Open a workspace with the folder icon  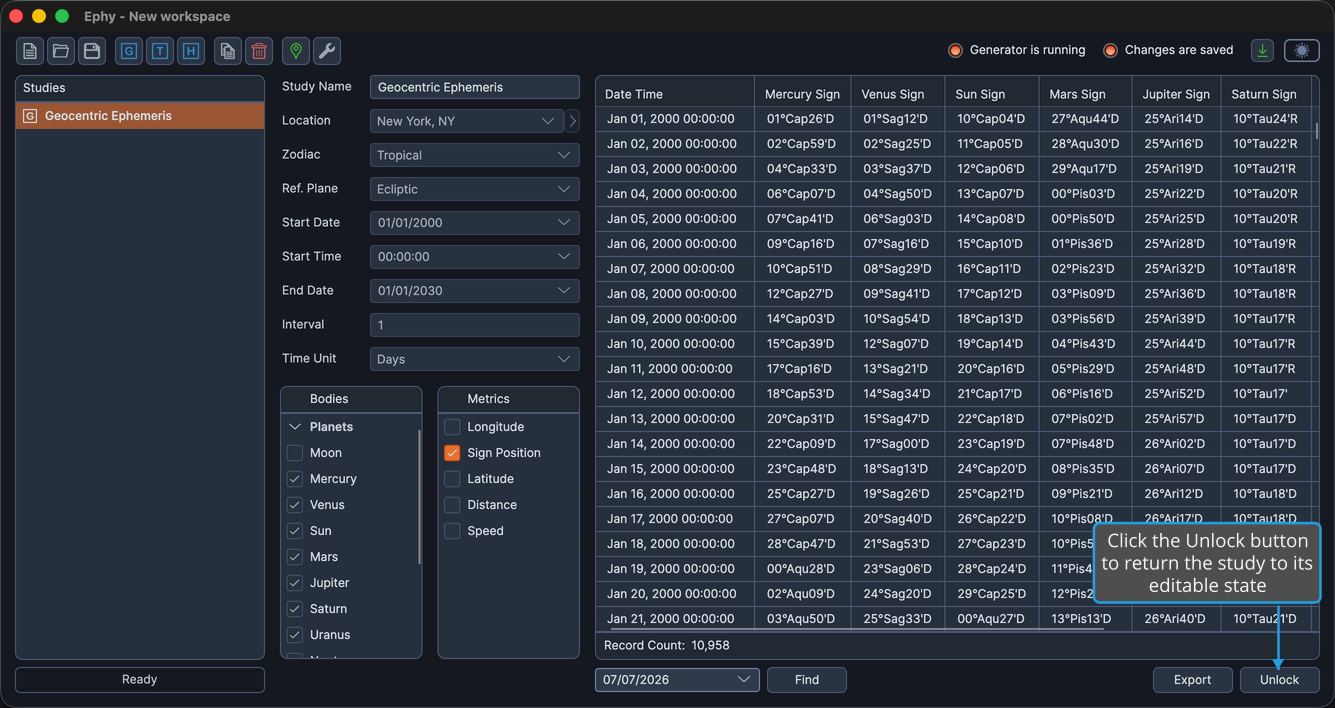coord(61,51)
